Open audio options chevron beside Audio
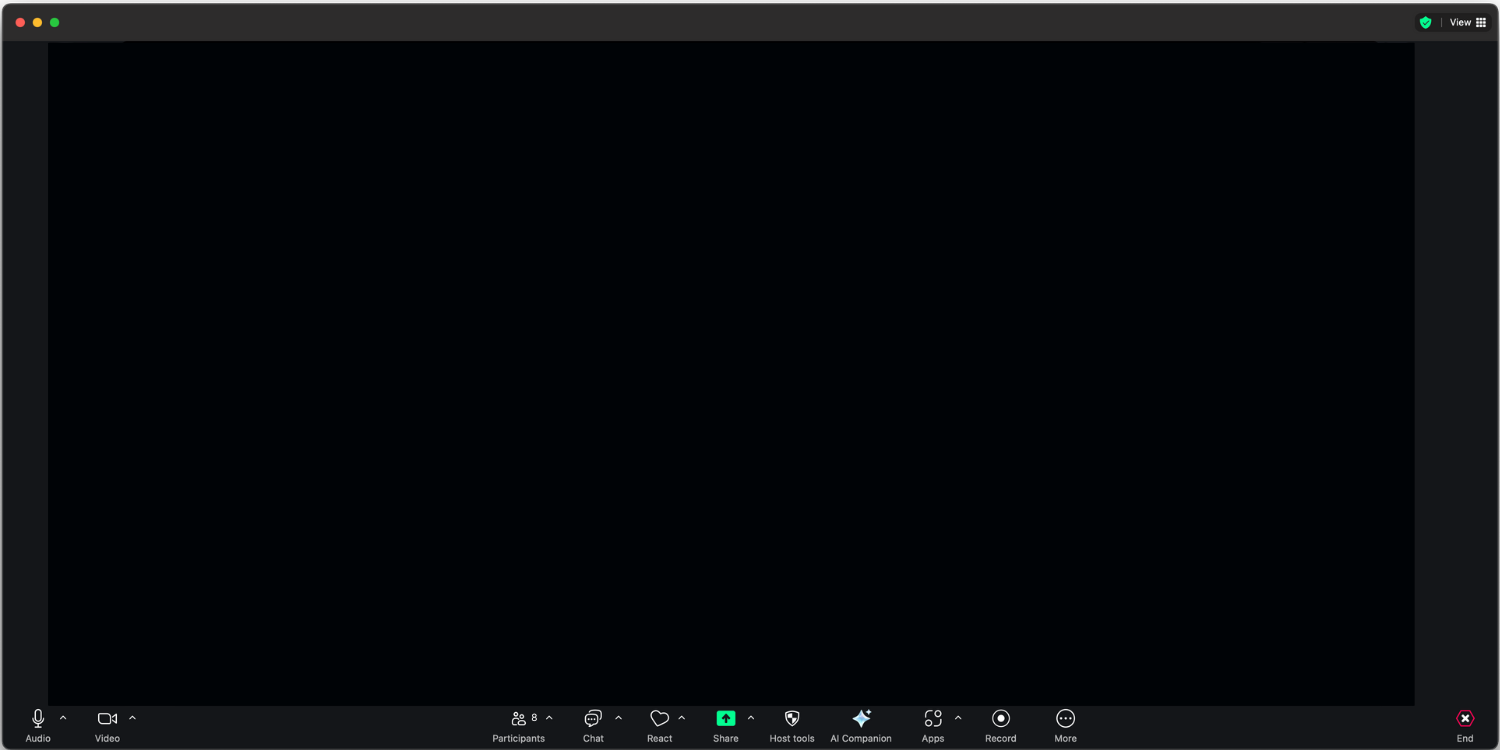The image size is (1500, 750). point(63,718)
